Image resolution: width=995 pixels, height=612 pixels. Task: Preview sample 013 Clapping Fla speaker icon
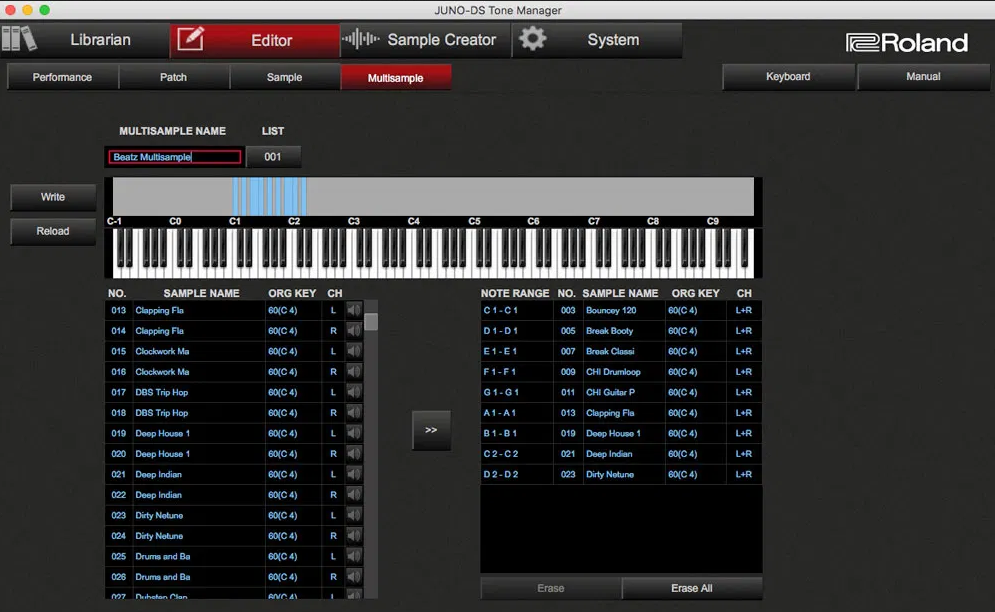[x=354, y=310]
